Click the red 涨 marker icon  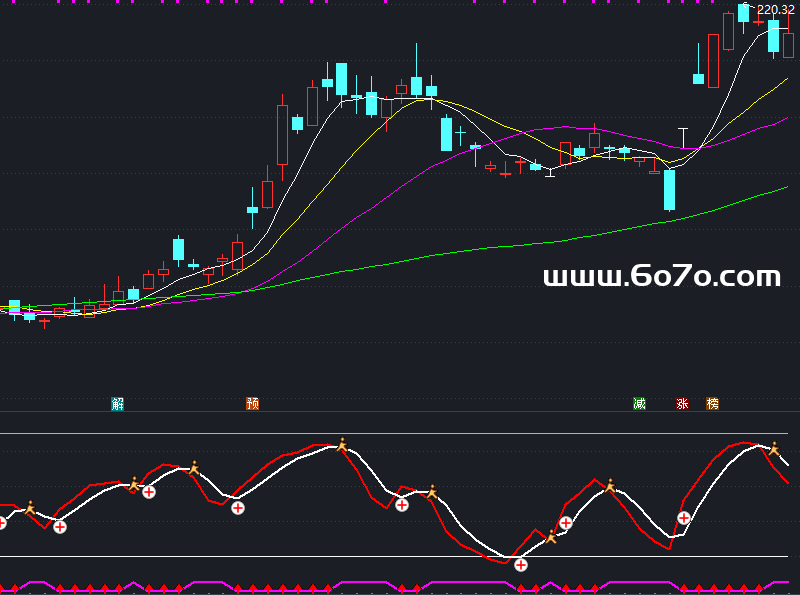click(x=682, y=404)
